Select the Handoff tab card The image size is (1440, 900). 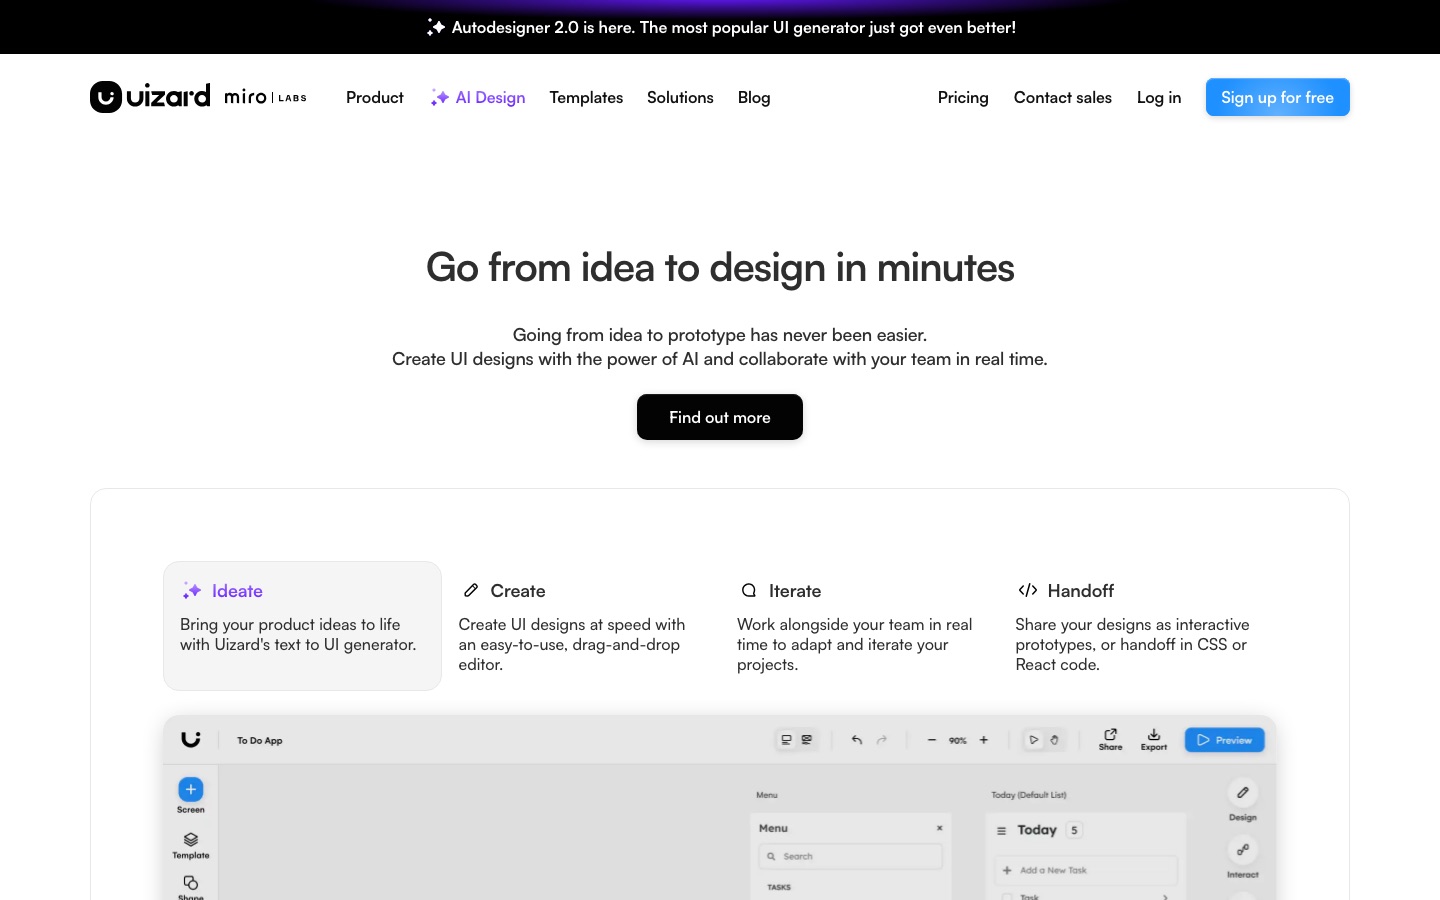(x=1137, y=626)
